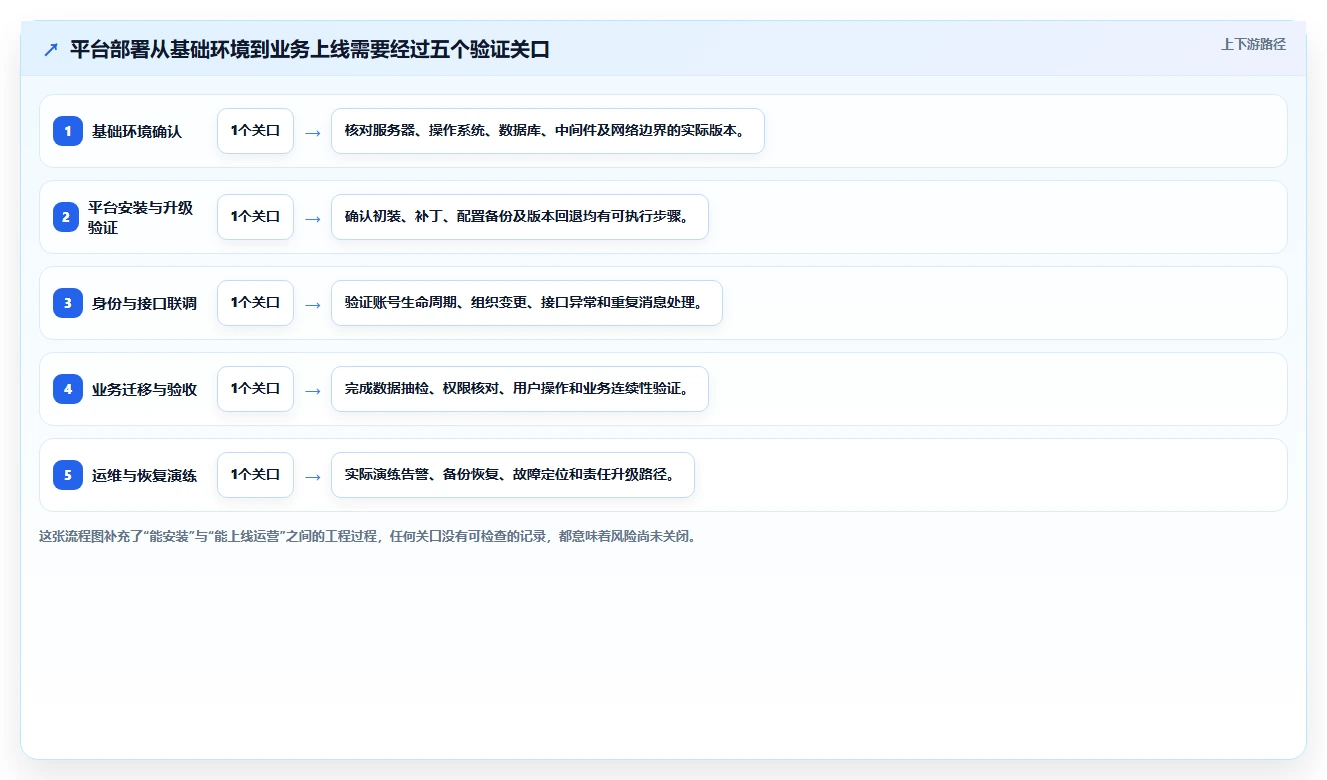Click the 身份与接口联调 step label
Image resolution: width=1327 pixels, height=780 pixels.
(x=144, y=303)
